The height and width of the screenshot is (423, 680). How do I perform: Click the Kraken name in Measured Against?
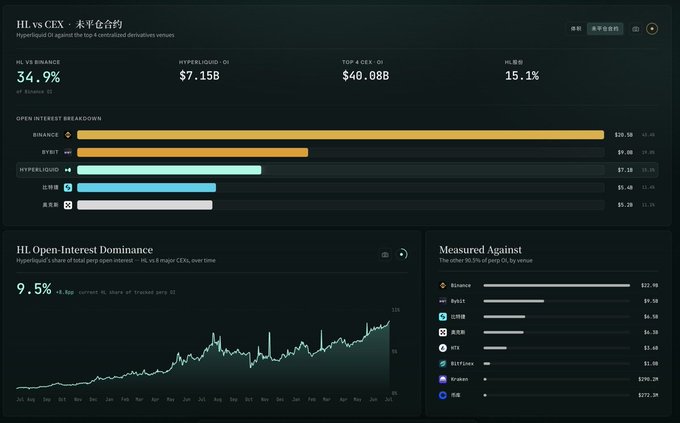tap(459, 379)
